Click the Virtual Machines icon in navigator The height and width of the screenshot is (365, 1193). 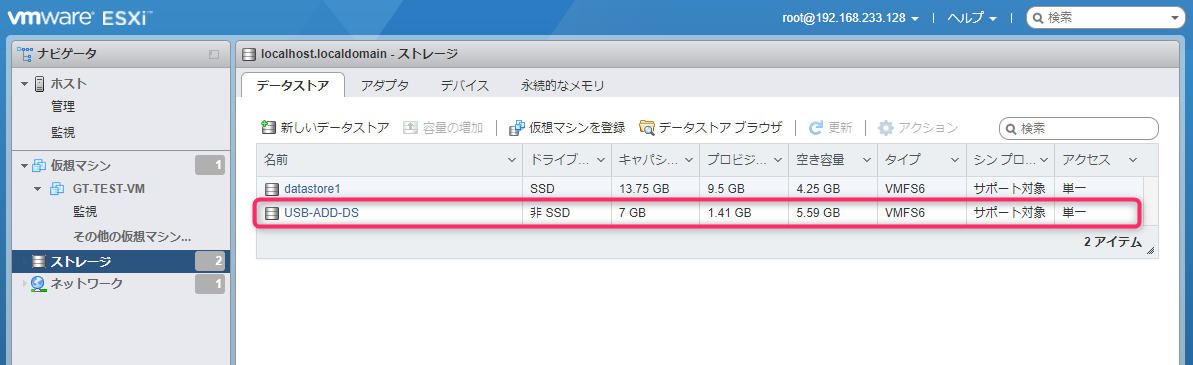pyautogui.click(x=39, y=166)
